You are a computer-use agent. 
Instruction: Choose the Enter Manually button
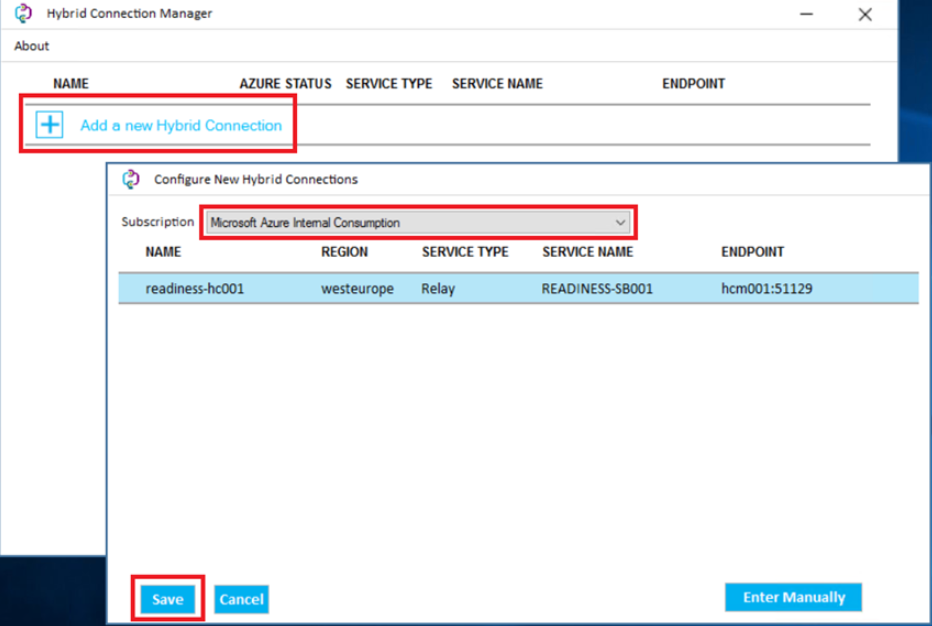point(793,597)
